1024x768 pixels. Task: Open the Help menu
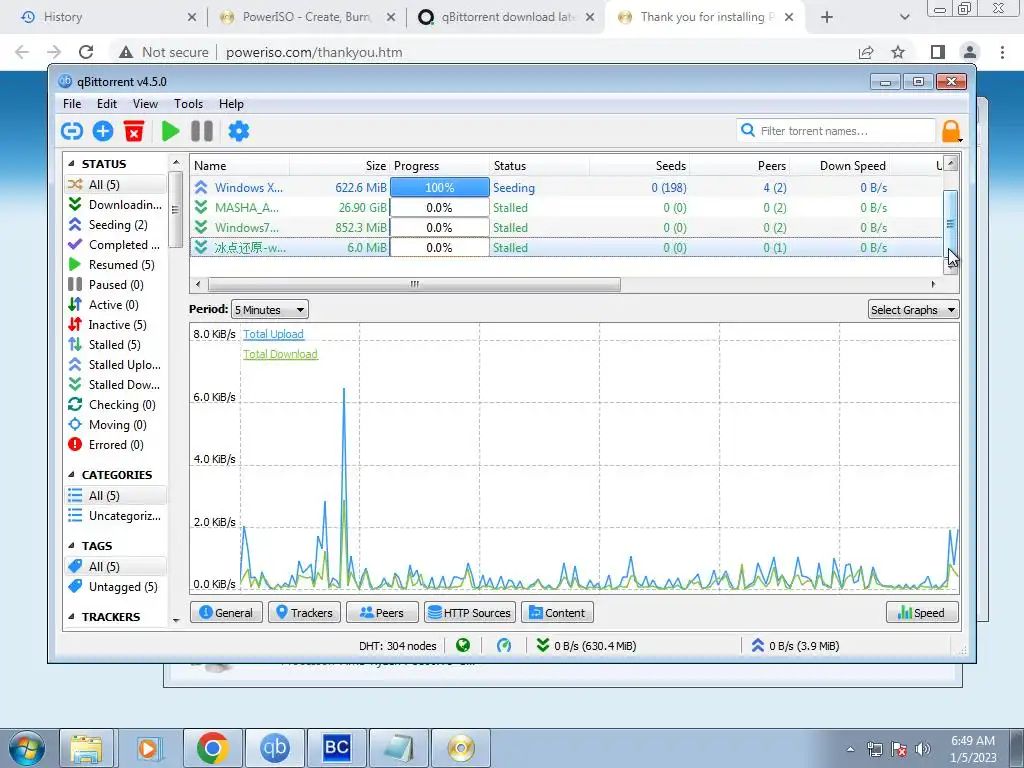coord(231,104)
